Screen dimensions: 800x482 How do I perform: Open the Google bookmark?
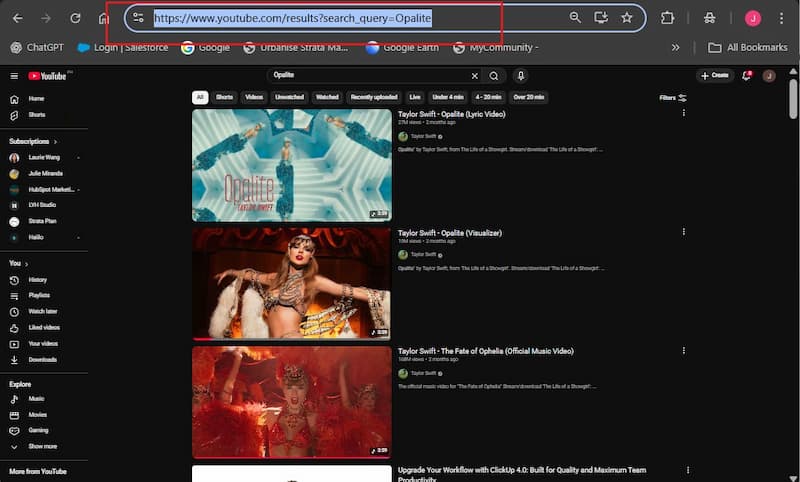[206, 47]
